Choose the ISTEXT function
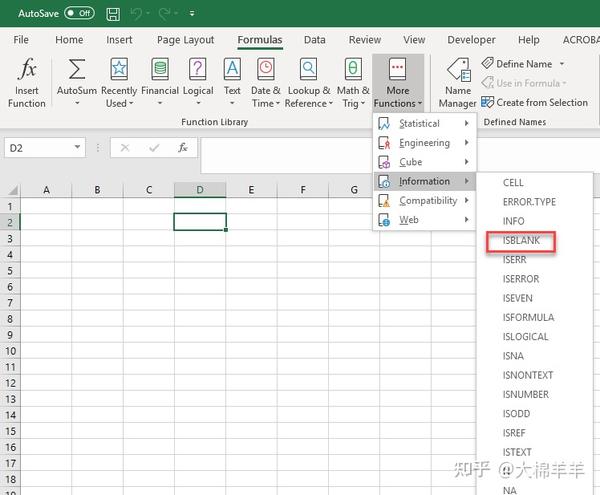The image size is (600, 495). (517, 452)
